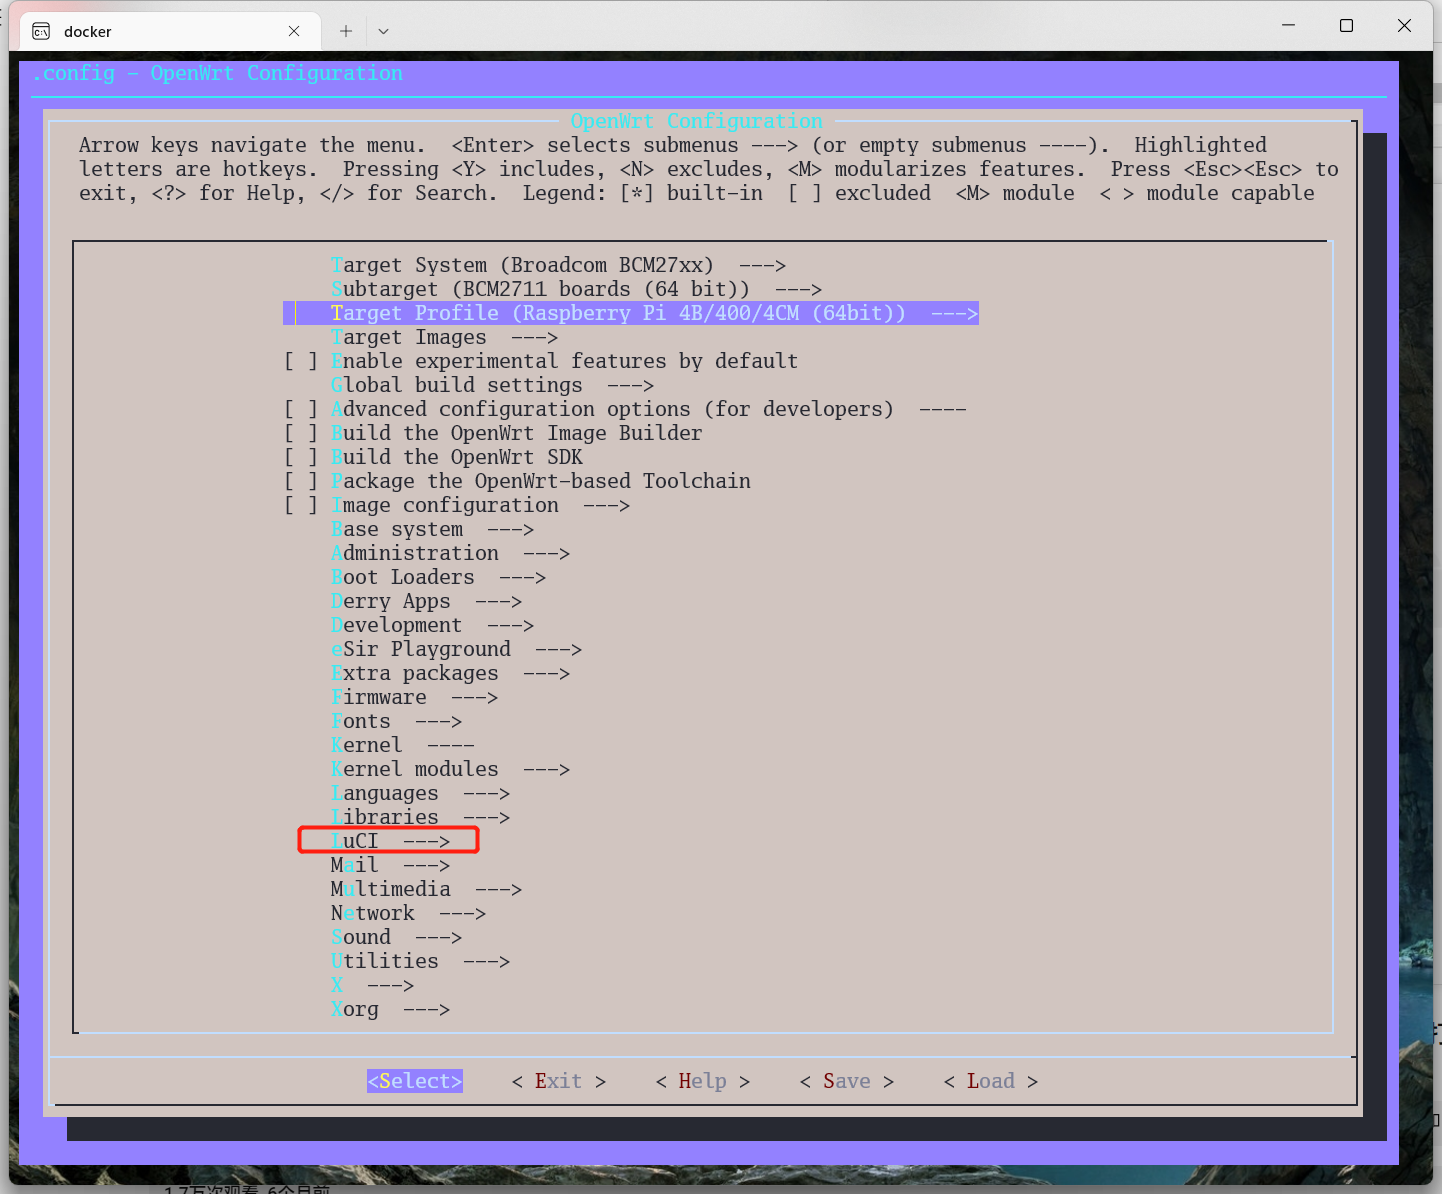
Task: Click the Load button
Action: (990, 1081)
